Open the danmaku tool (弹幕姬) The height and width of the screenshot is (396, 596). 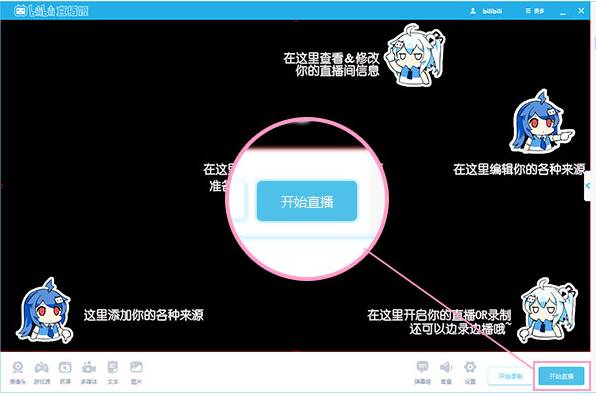422,373
